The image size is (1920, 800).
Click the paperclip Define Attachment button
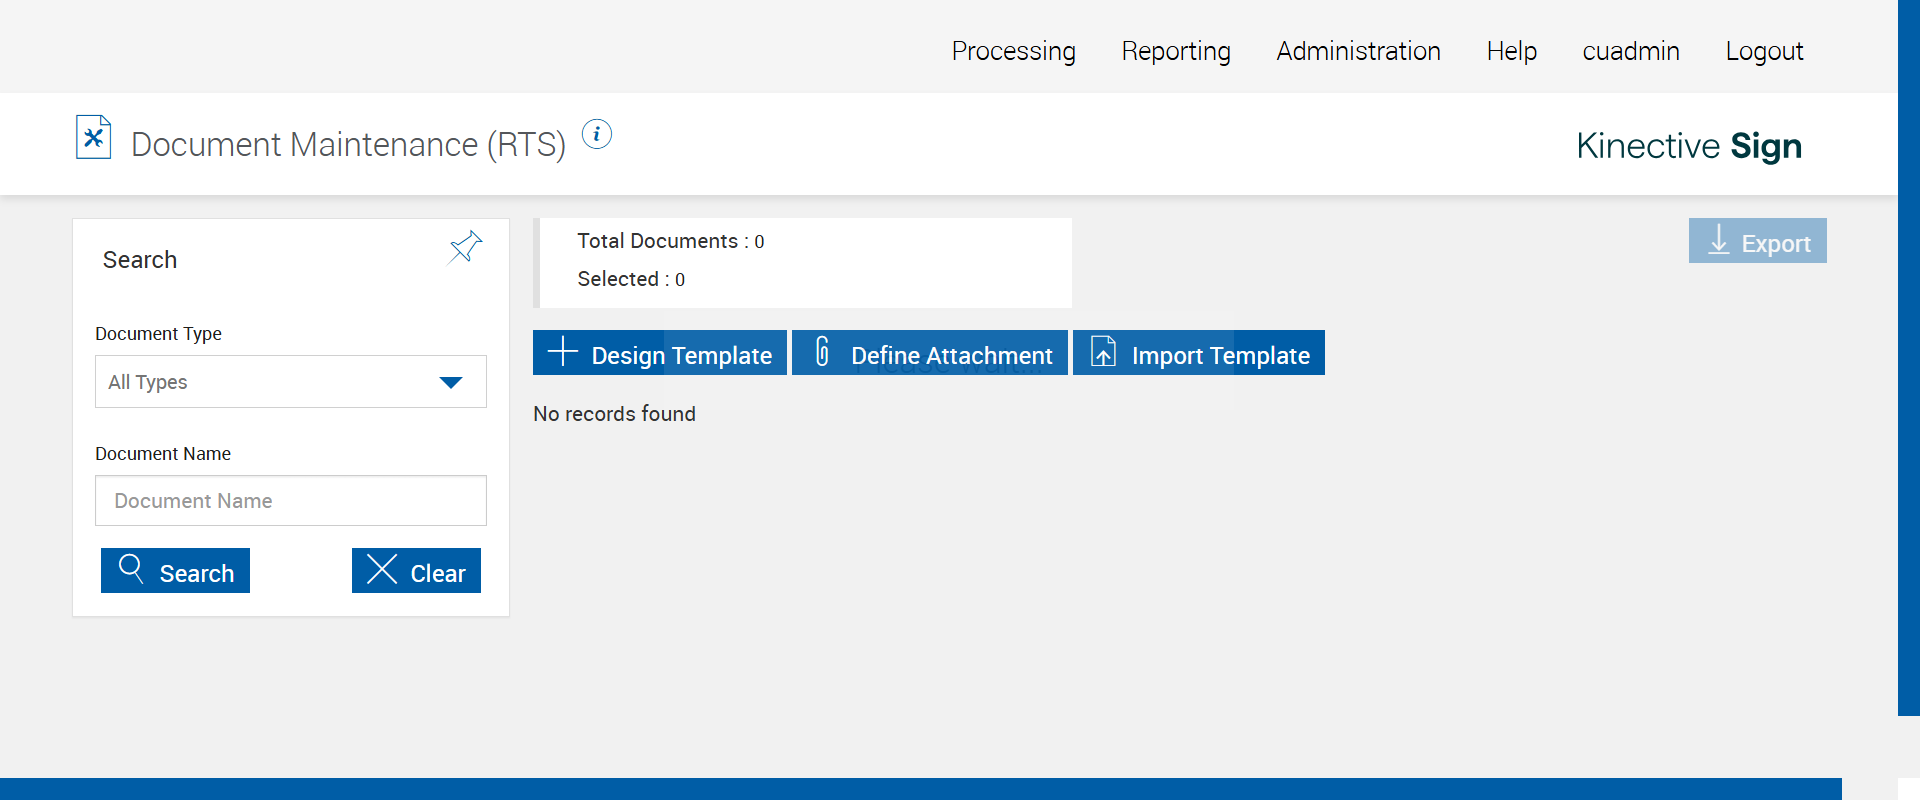click(x=930, y=353)
